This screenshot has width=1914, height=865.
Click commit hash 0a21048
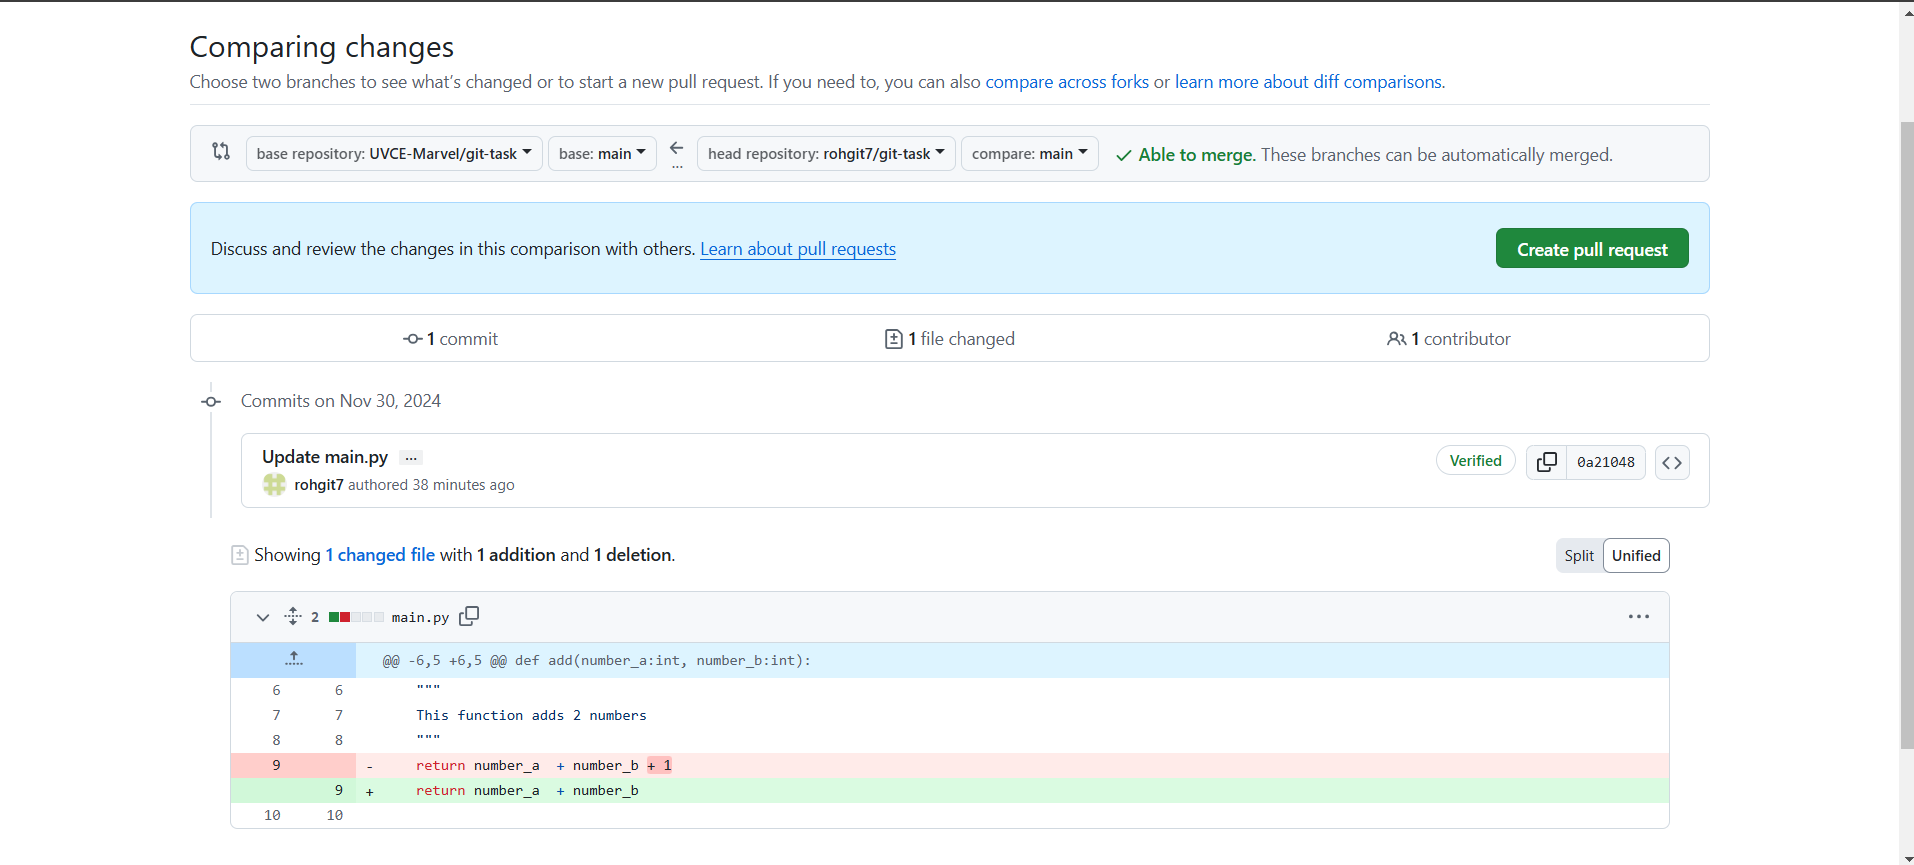tap(1605, 462)
